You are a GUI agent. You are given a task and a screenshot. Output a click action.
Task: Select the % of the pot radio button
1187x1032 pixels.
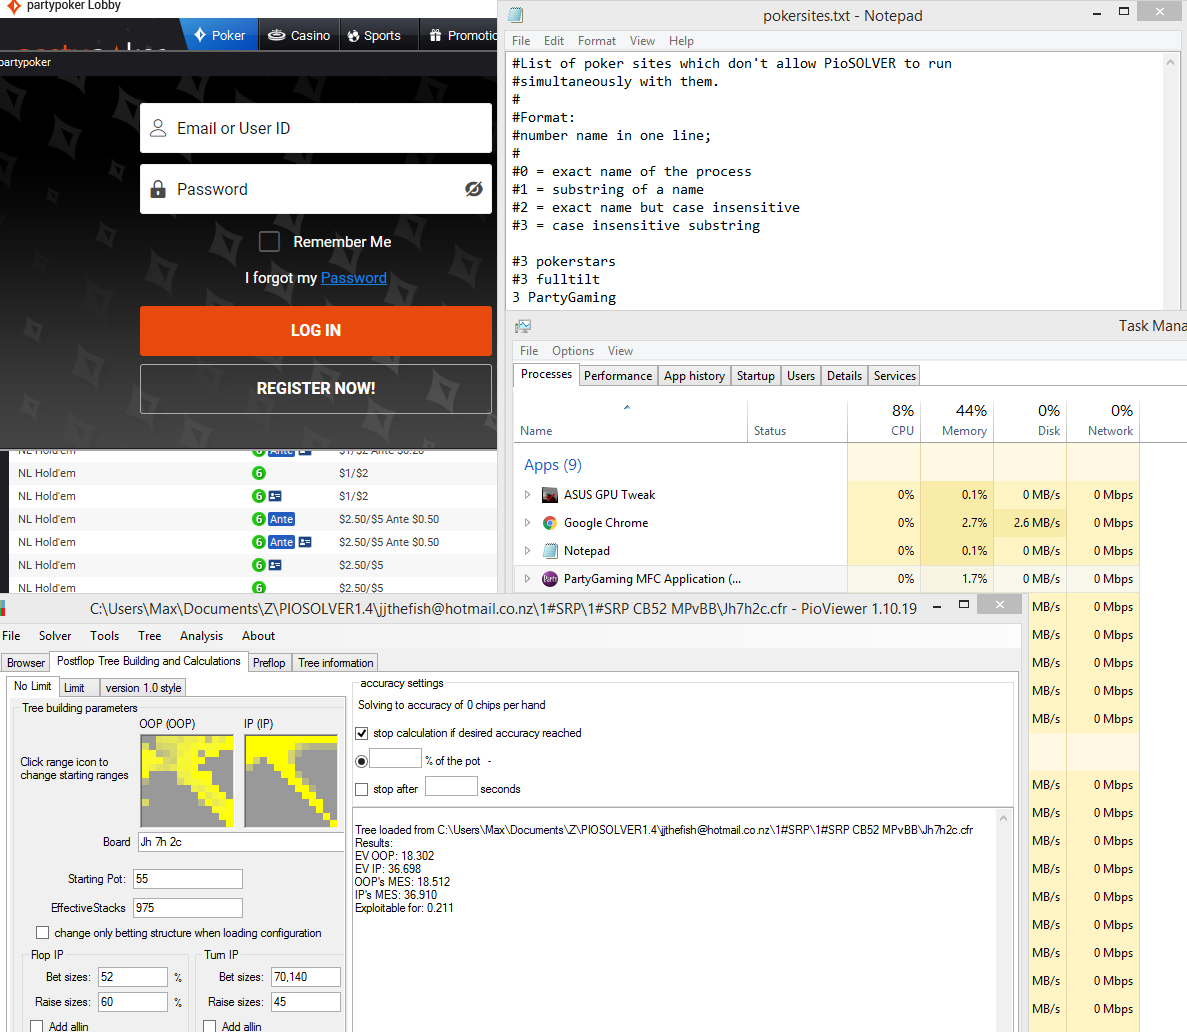362,761
